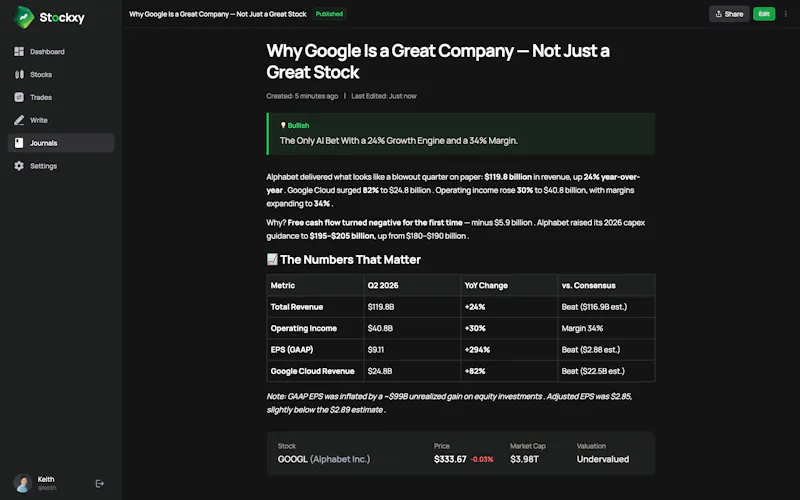Click the logout icon beside Keith
The width and height of the screenshot is (800, 500).
point(99,483)
